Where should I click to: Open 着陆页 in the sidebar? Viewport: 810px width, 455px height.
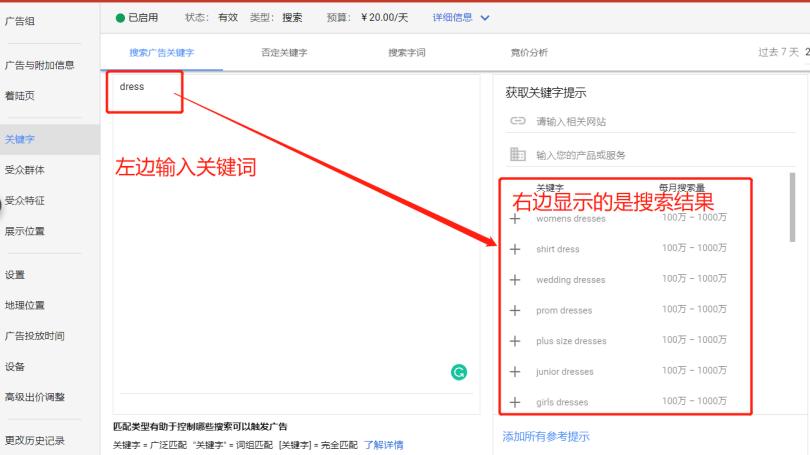[20, 96]
